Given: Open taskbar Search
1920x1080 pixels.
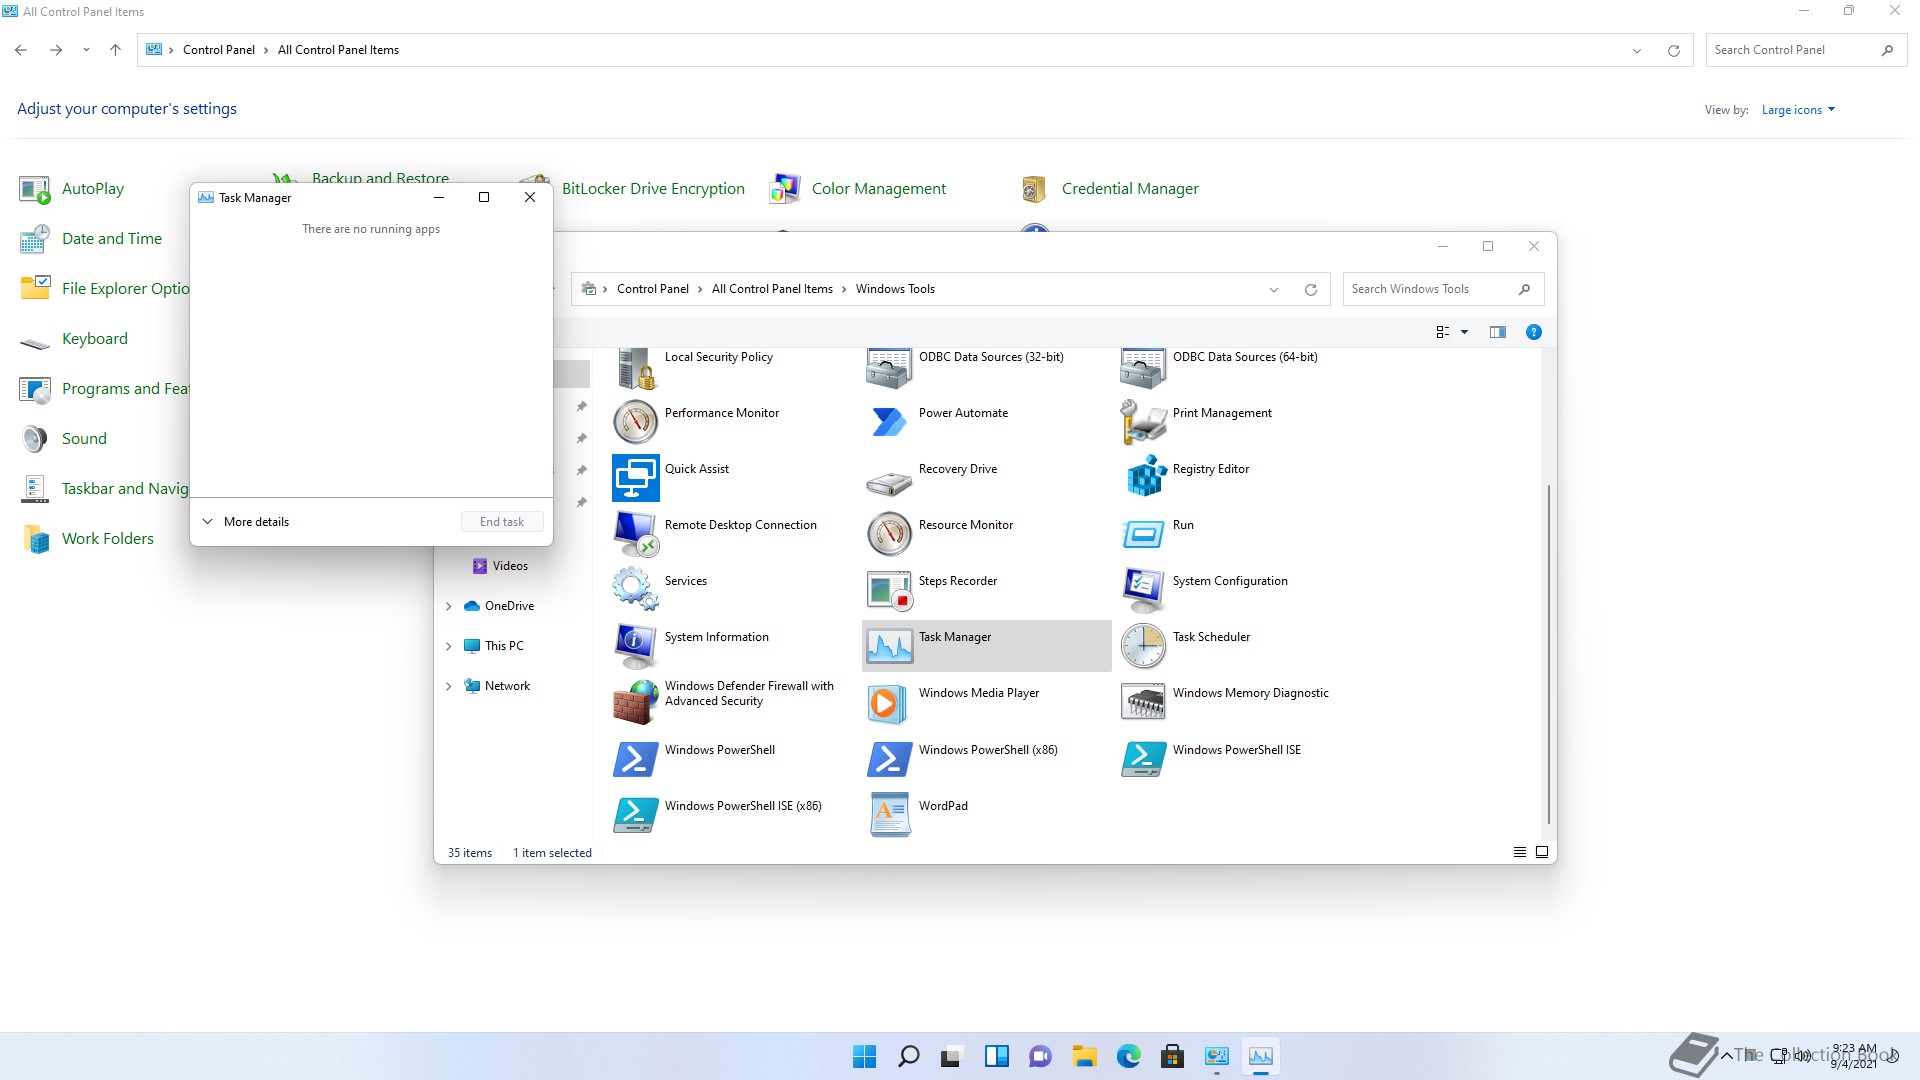Looking at the screenshot, I should click(908, 1056).
